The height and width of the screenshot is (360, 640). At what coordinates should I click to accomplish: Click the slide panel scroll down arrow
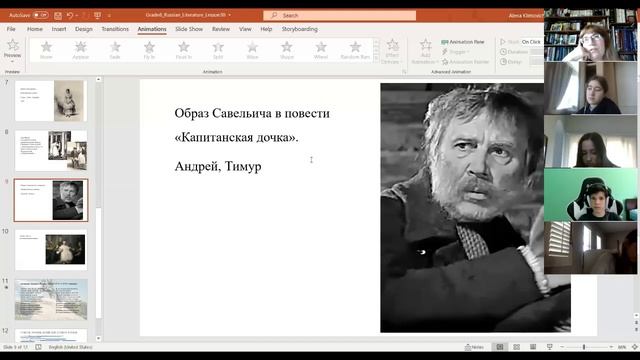click(98, 338)
